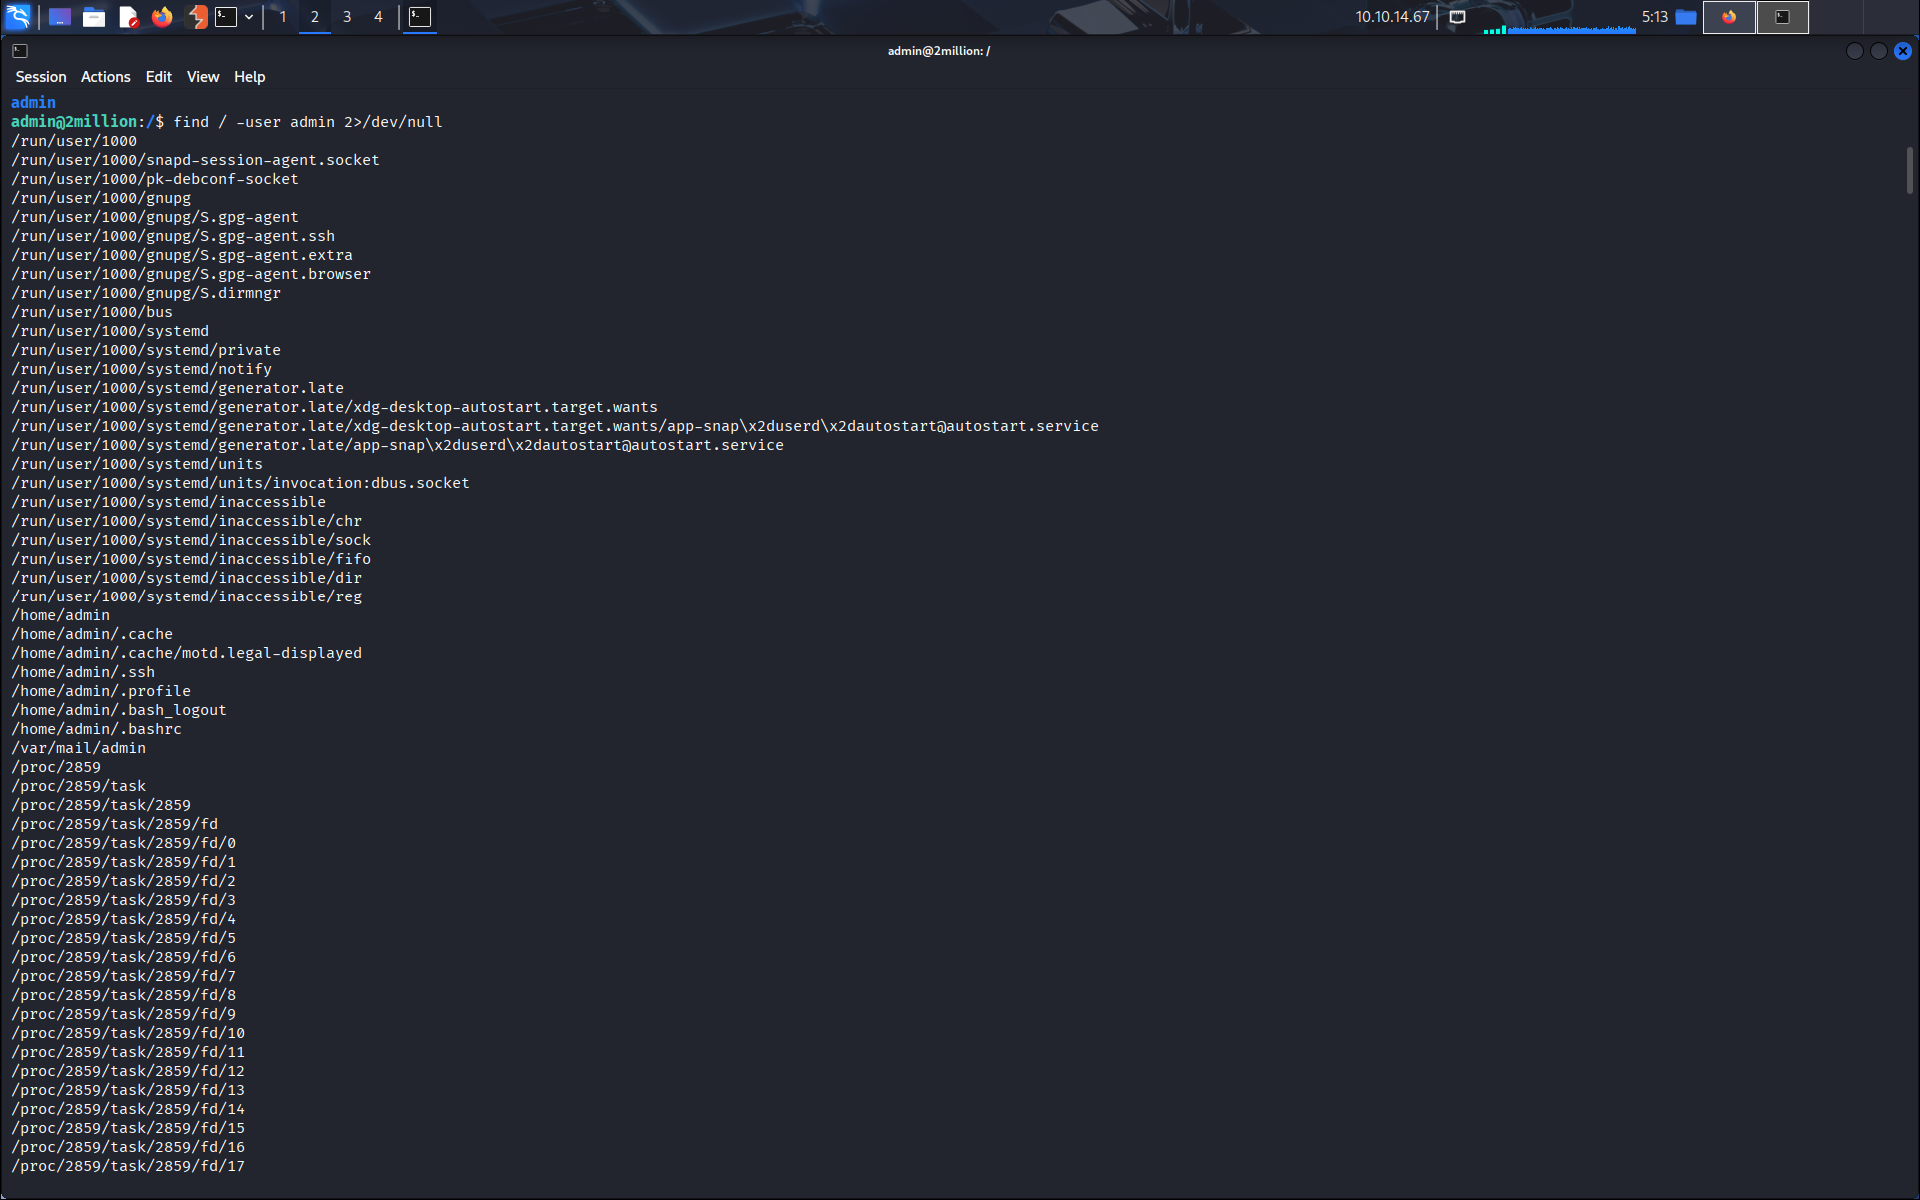Open the View menu
The image size is (1920, 1200).
[202, 77]
